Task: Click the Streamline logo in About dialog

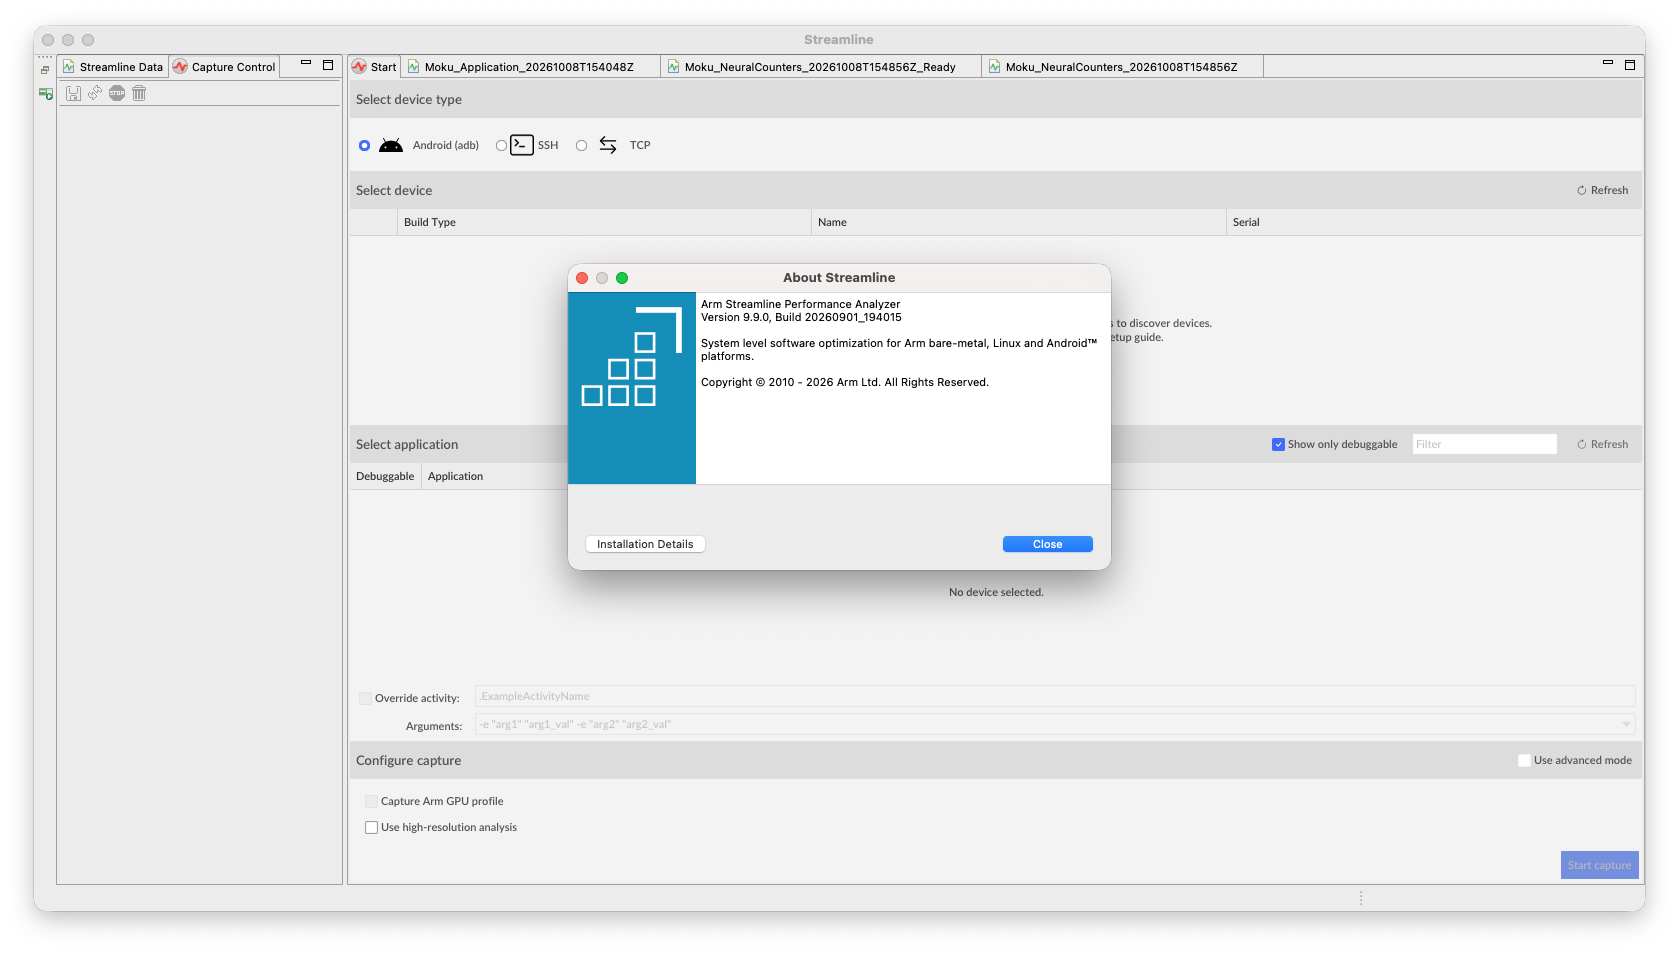Action: [632, 388]
